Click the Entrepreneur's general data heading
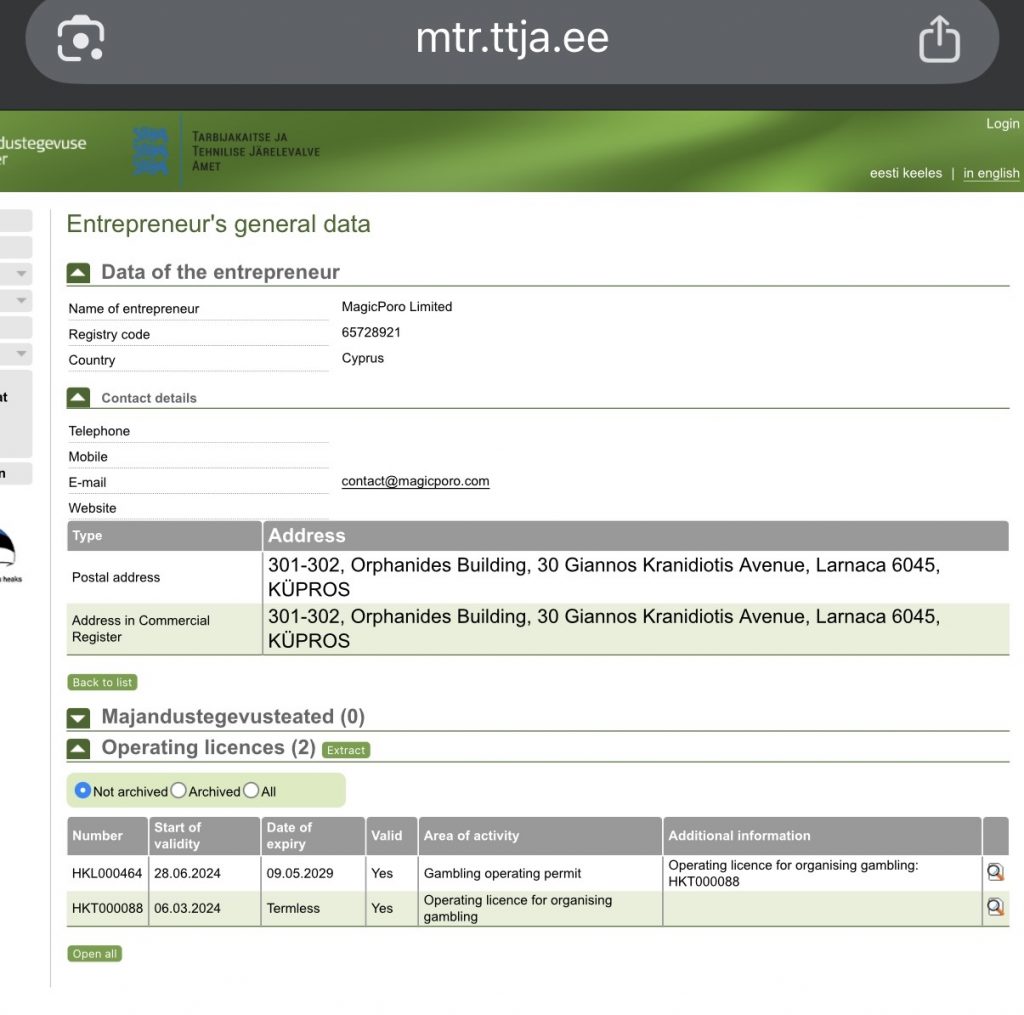 [x=219, y=224]
